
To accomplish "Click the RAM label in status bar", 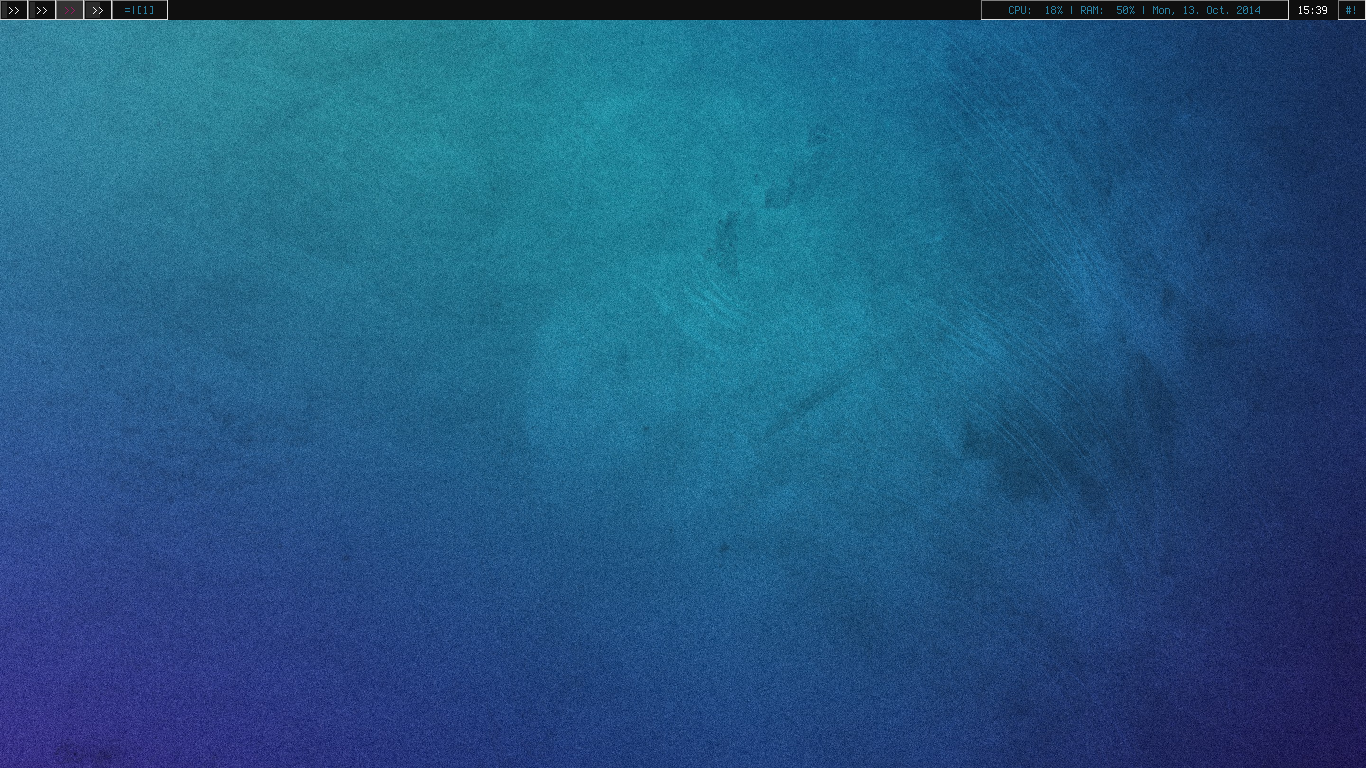I will [1091, 10].
